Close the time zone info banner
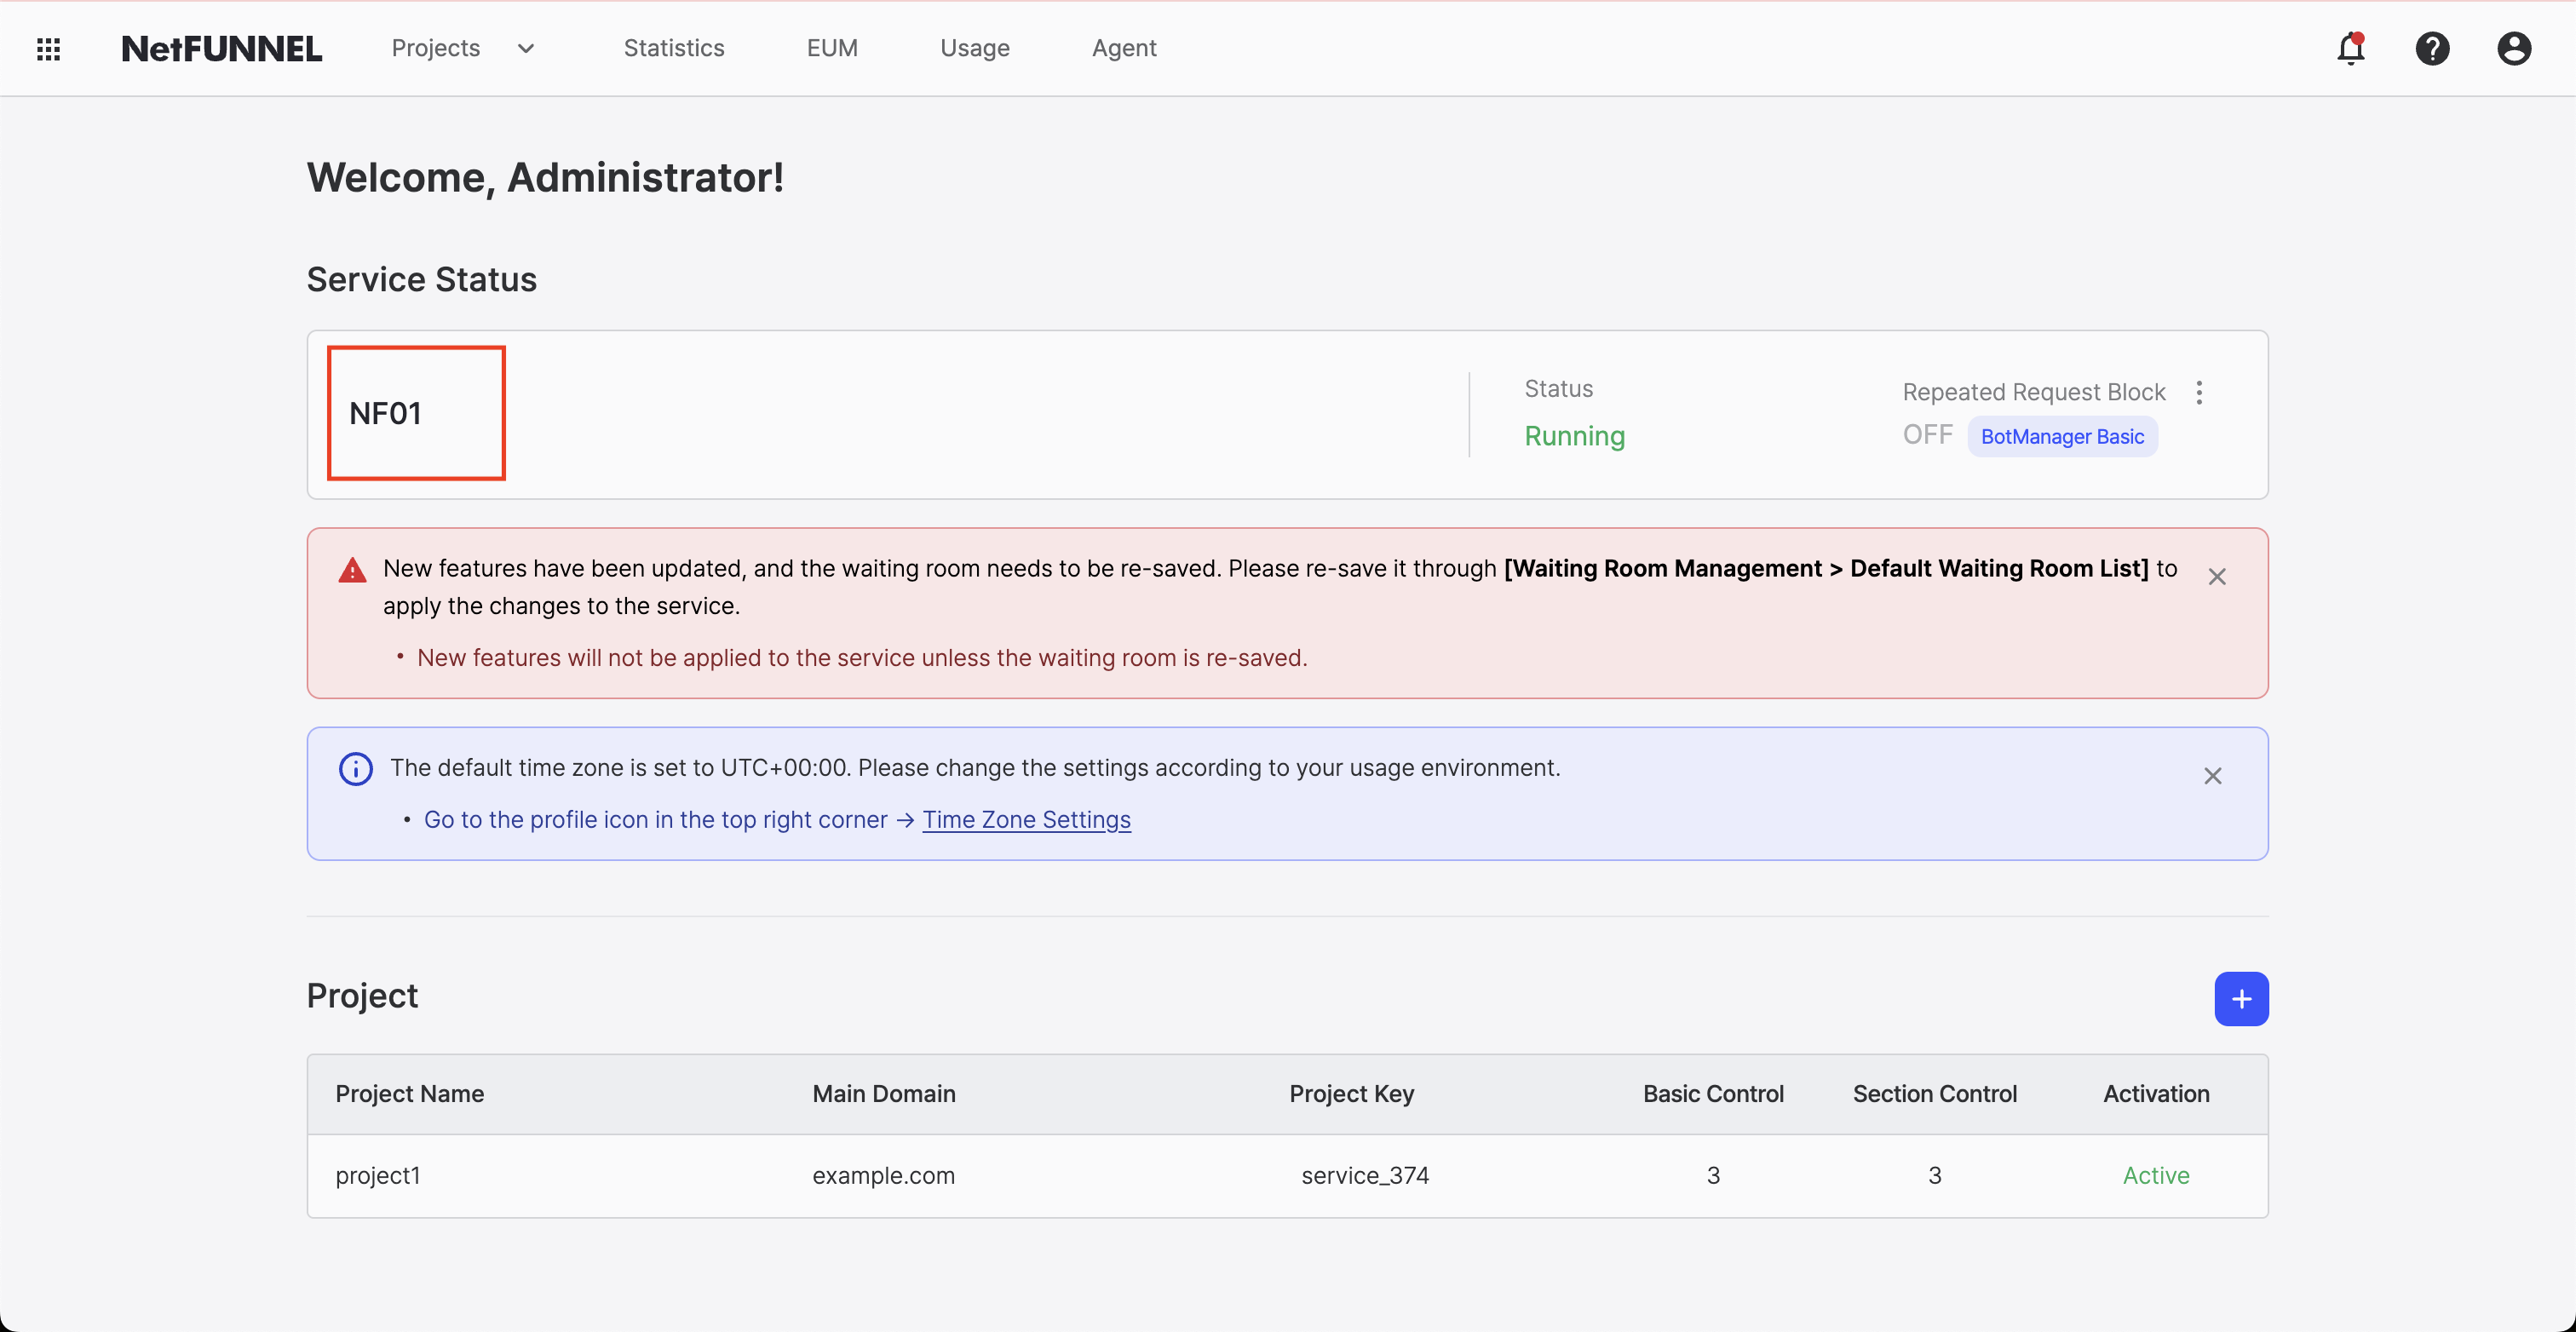Viewport: 2576px width, 1332px height. 2212,776
